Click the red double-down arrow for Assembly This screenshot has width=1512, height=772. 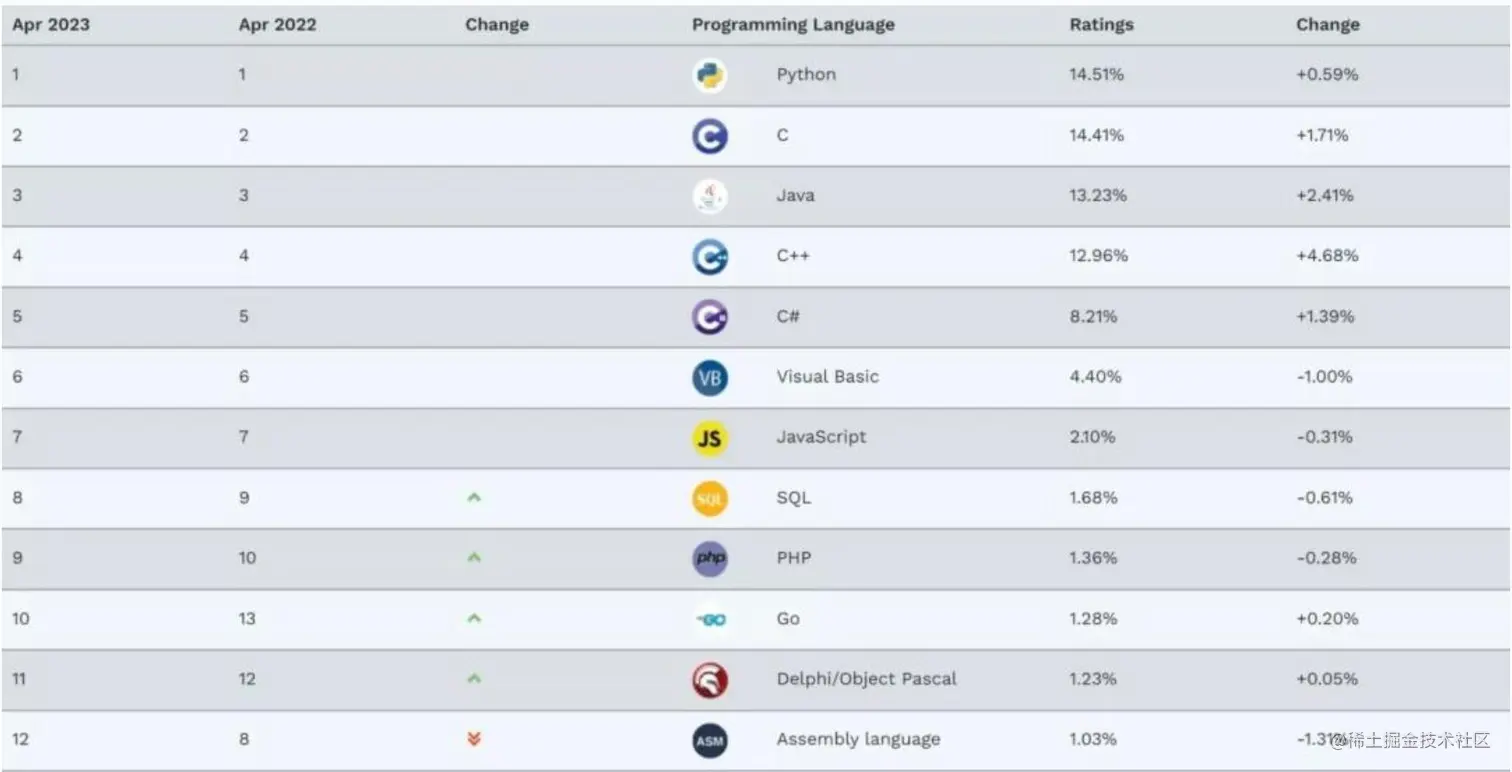(x=474, y=740)
